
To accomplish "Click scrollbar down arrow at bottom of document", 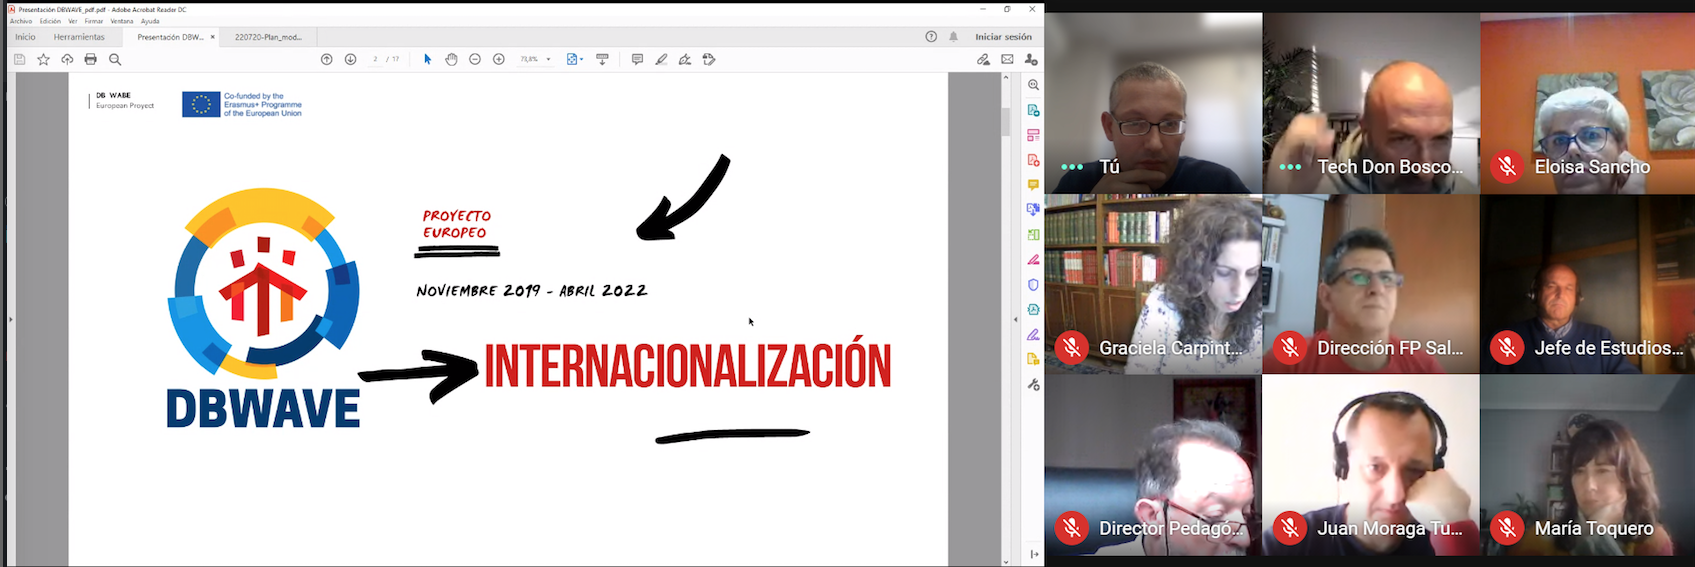I will pos(1006,562).
